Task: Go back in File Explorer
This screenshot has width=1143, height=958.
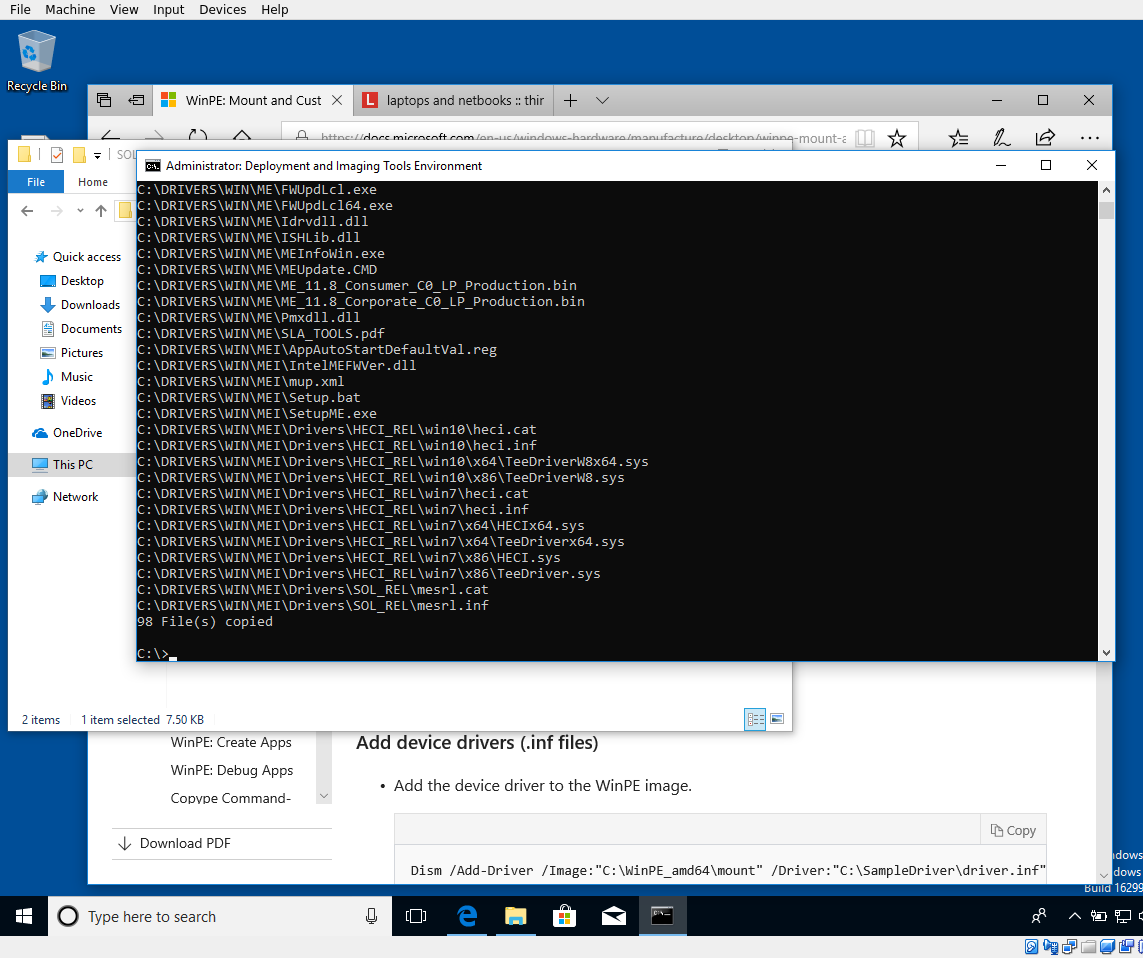Action: pos(28,211)
